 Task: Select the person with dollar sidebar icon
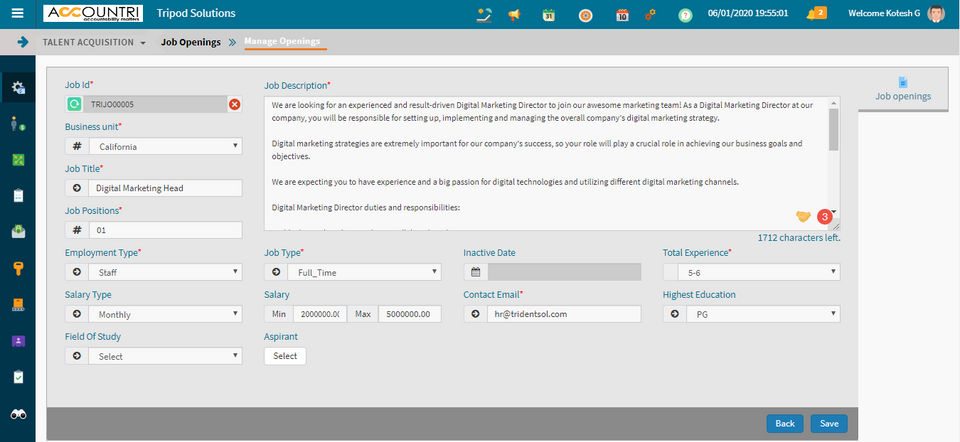point(18,124)
